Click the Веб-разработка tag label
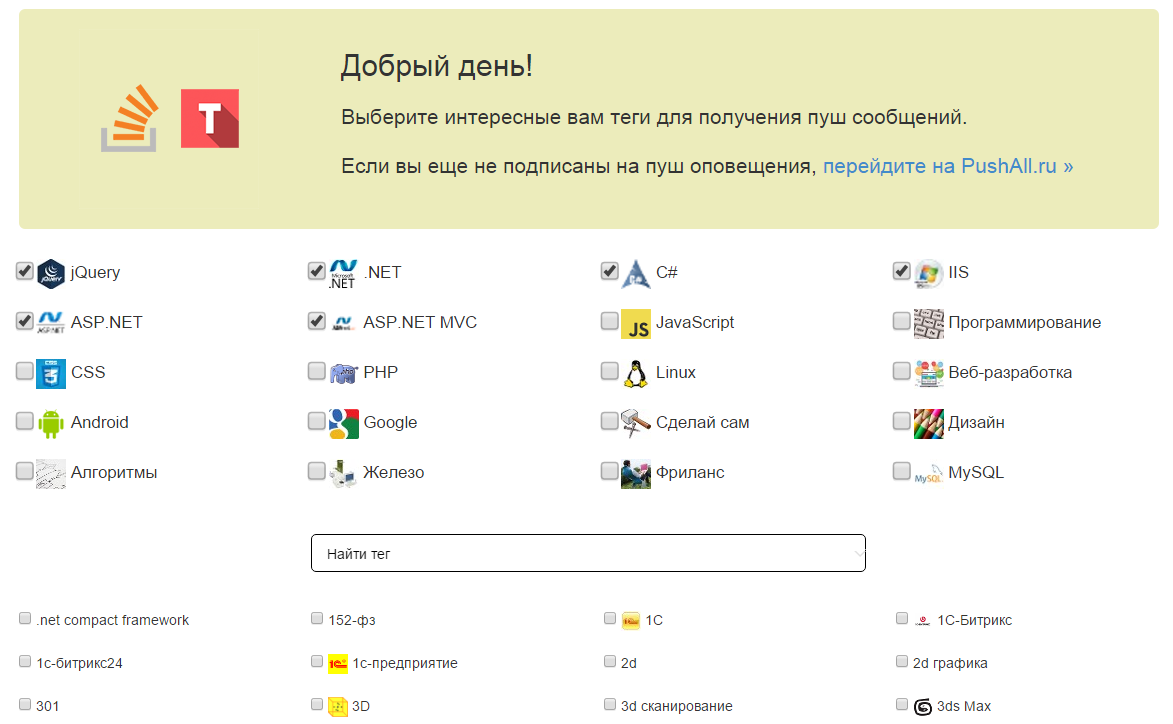1173x724 pixels. 1010,372
